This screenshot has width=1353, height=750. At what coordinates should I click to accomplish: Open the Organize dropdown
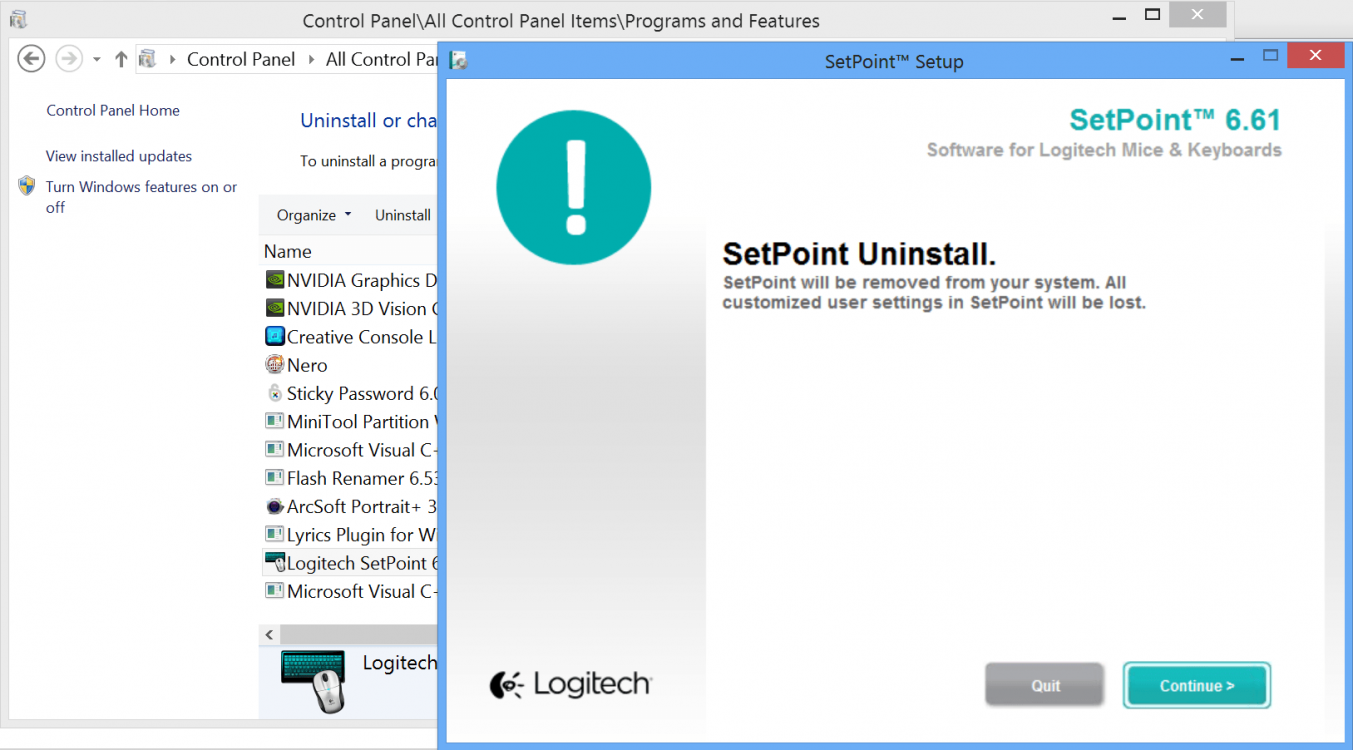point(311,214)
